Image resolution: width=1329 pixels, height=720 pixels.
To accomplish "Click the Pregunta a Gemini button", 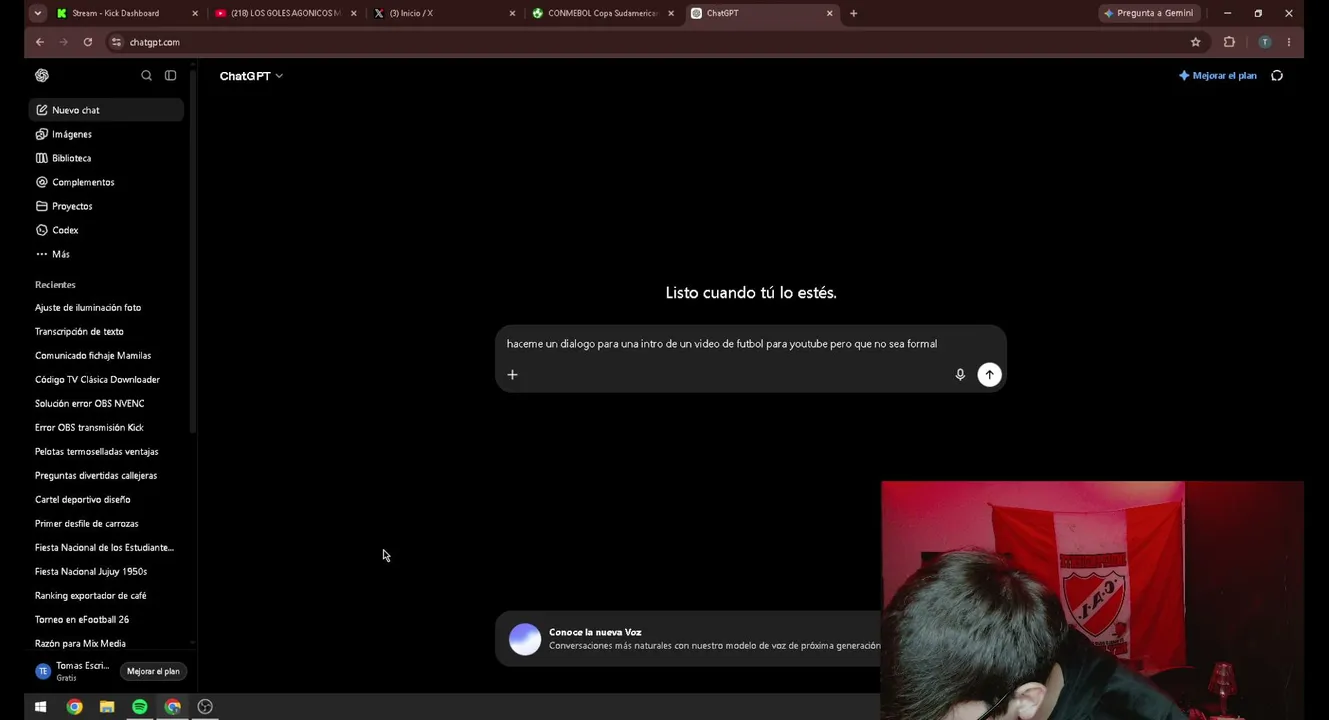I will click(x=1148, y=13).
